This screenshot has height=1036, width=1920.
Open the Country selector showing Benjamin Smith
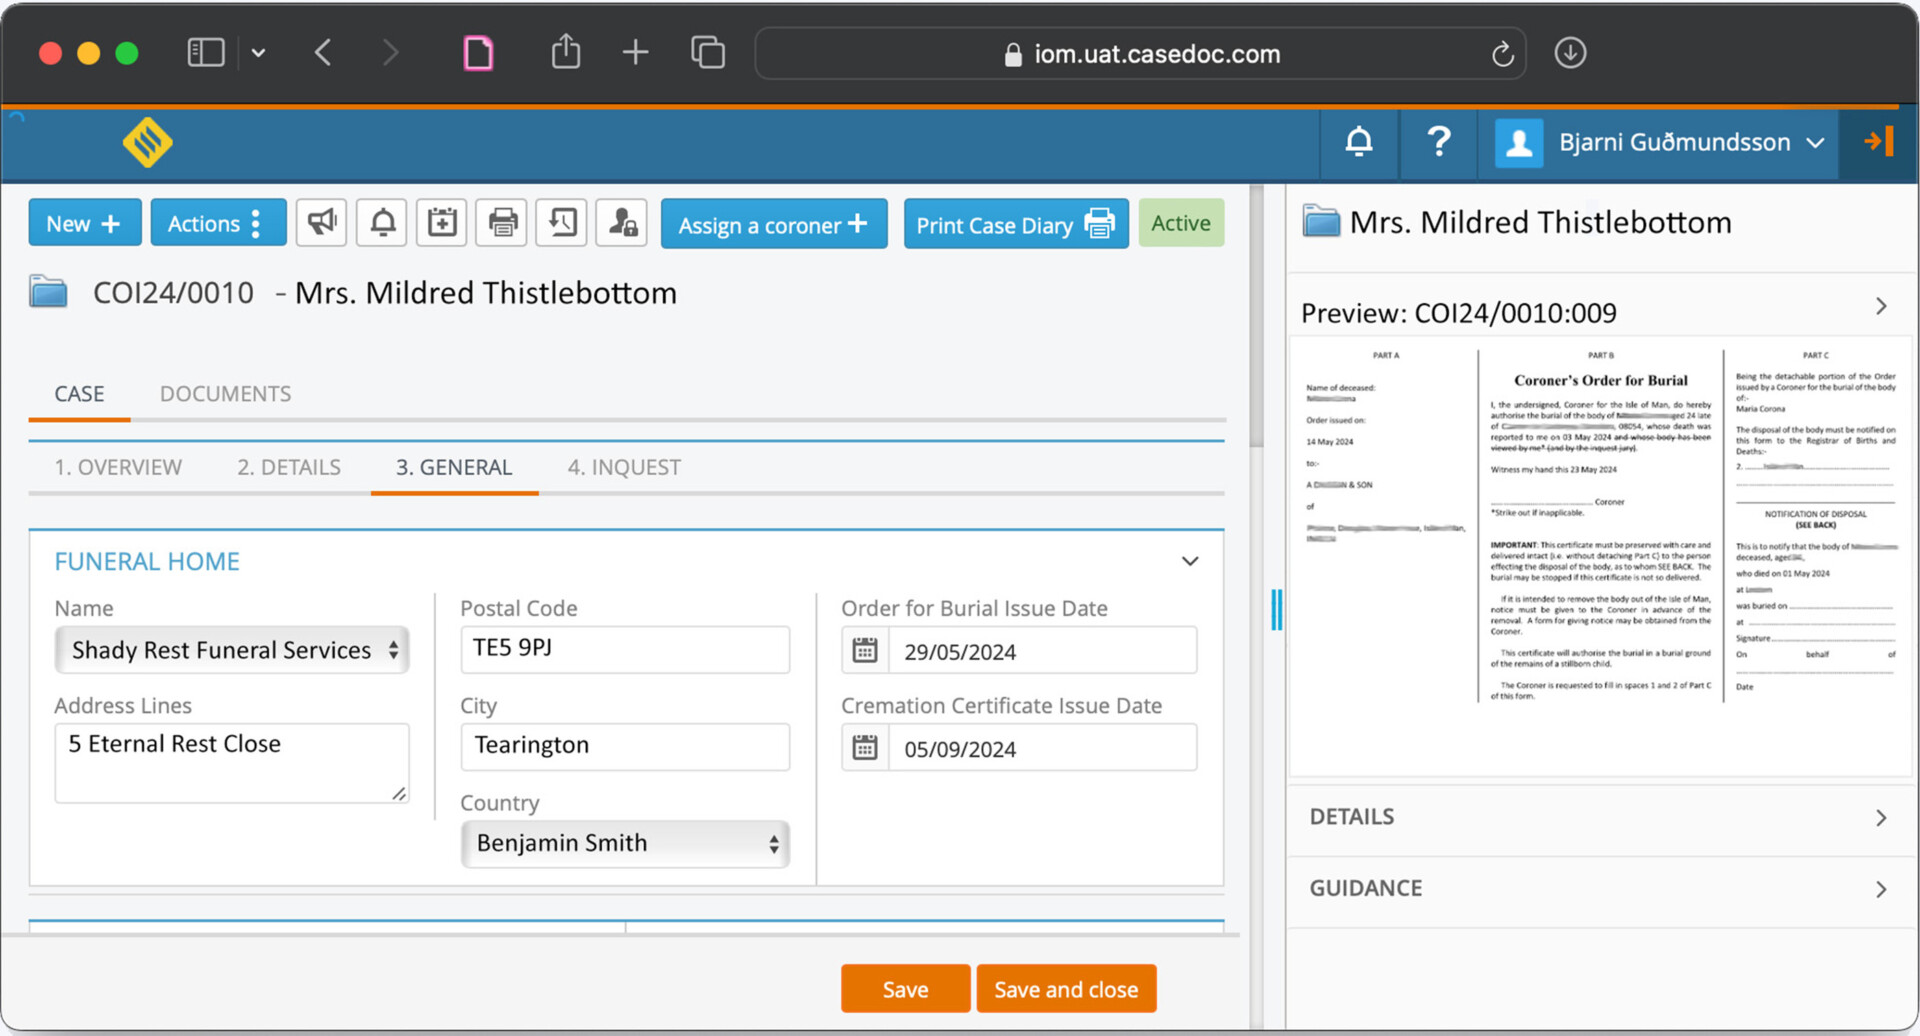click(624, 843)
